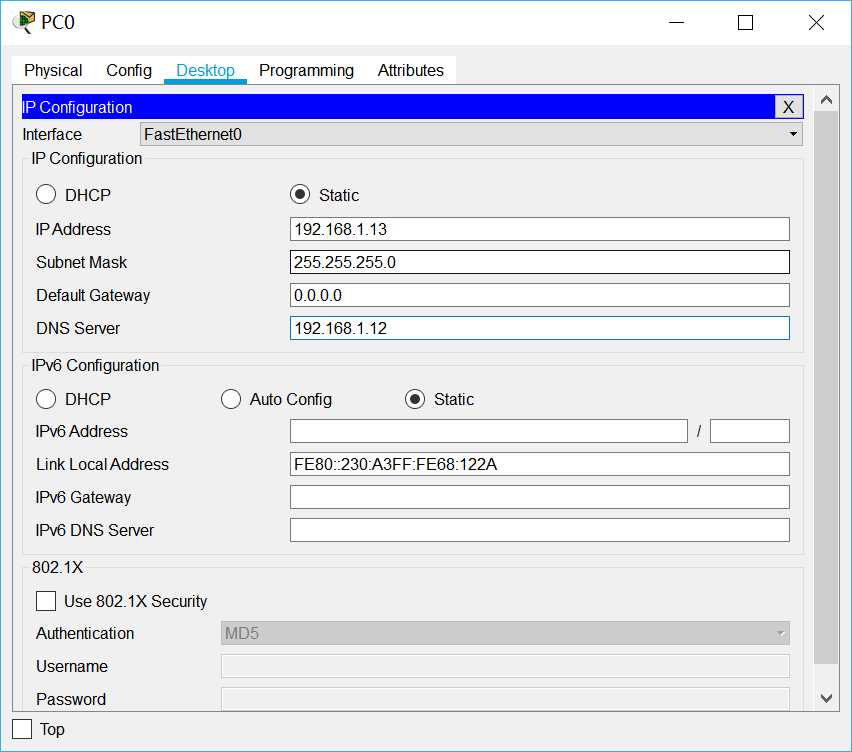Screen dimensions: 852x752
Task: Click the Interface label
Action: click(52, 134)
